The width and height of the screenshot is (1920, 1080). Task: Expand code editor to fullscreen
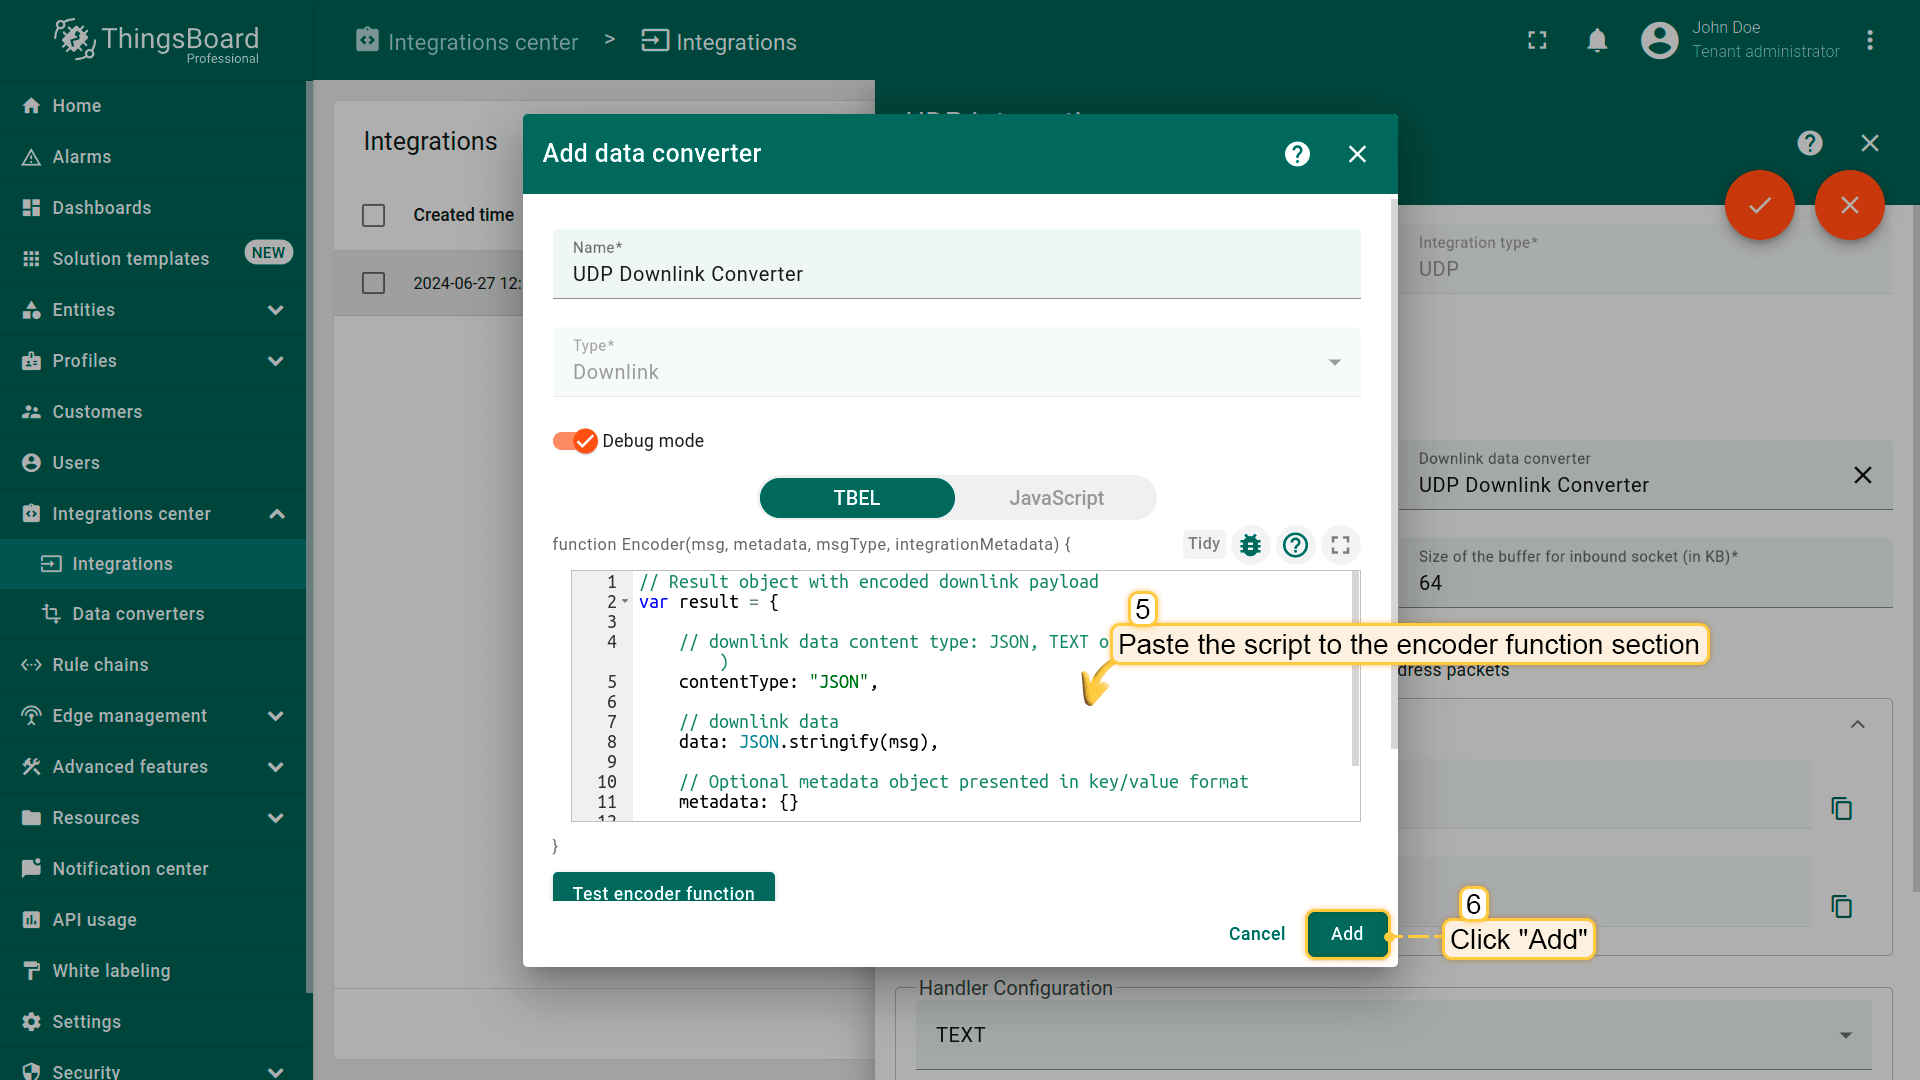pyautogui.click(x=1340, y=545)
